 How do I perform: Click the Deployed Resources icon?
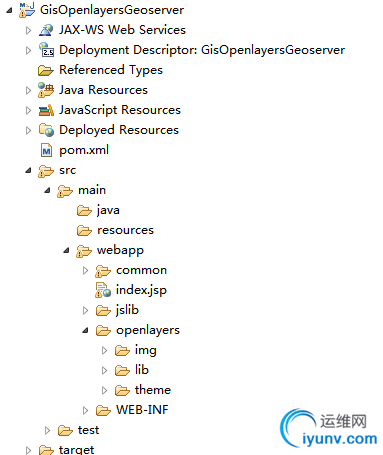pyautogui.click(x=46, y=130)
